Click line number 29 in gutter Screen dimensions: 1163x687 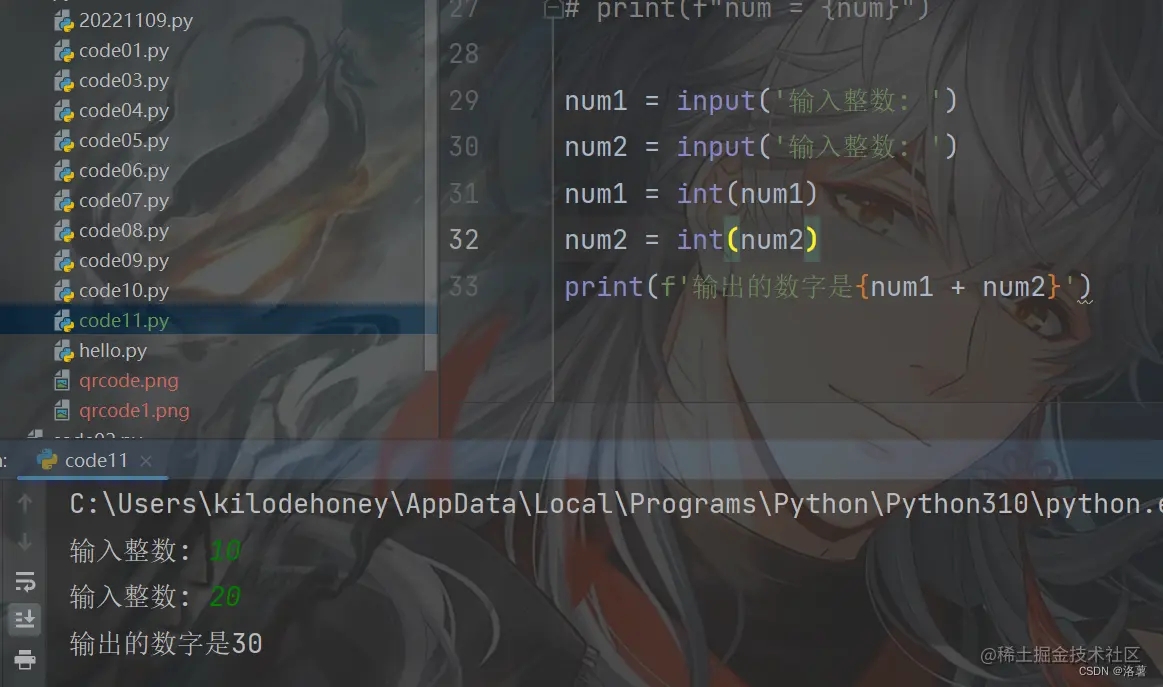(464, 101)
